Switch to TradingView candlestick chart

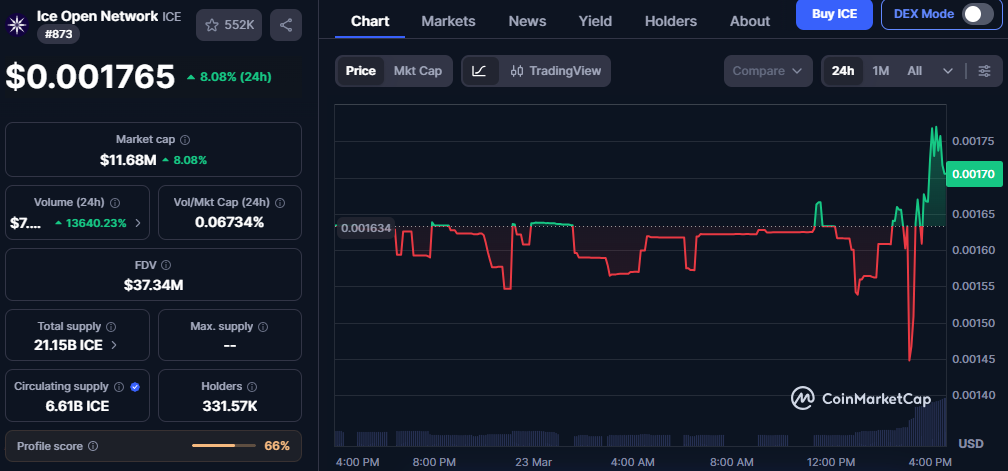555,71
